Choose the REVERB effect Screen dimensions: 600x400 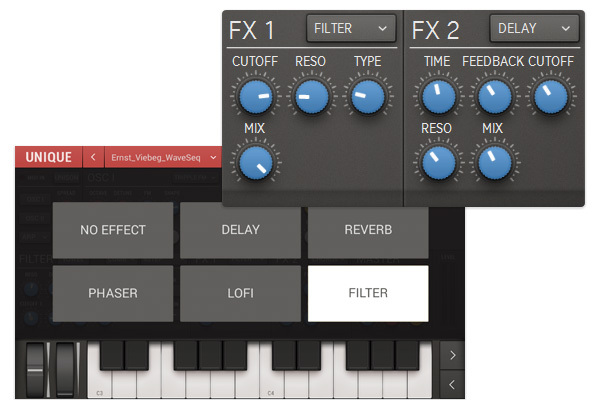(368, 232)
